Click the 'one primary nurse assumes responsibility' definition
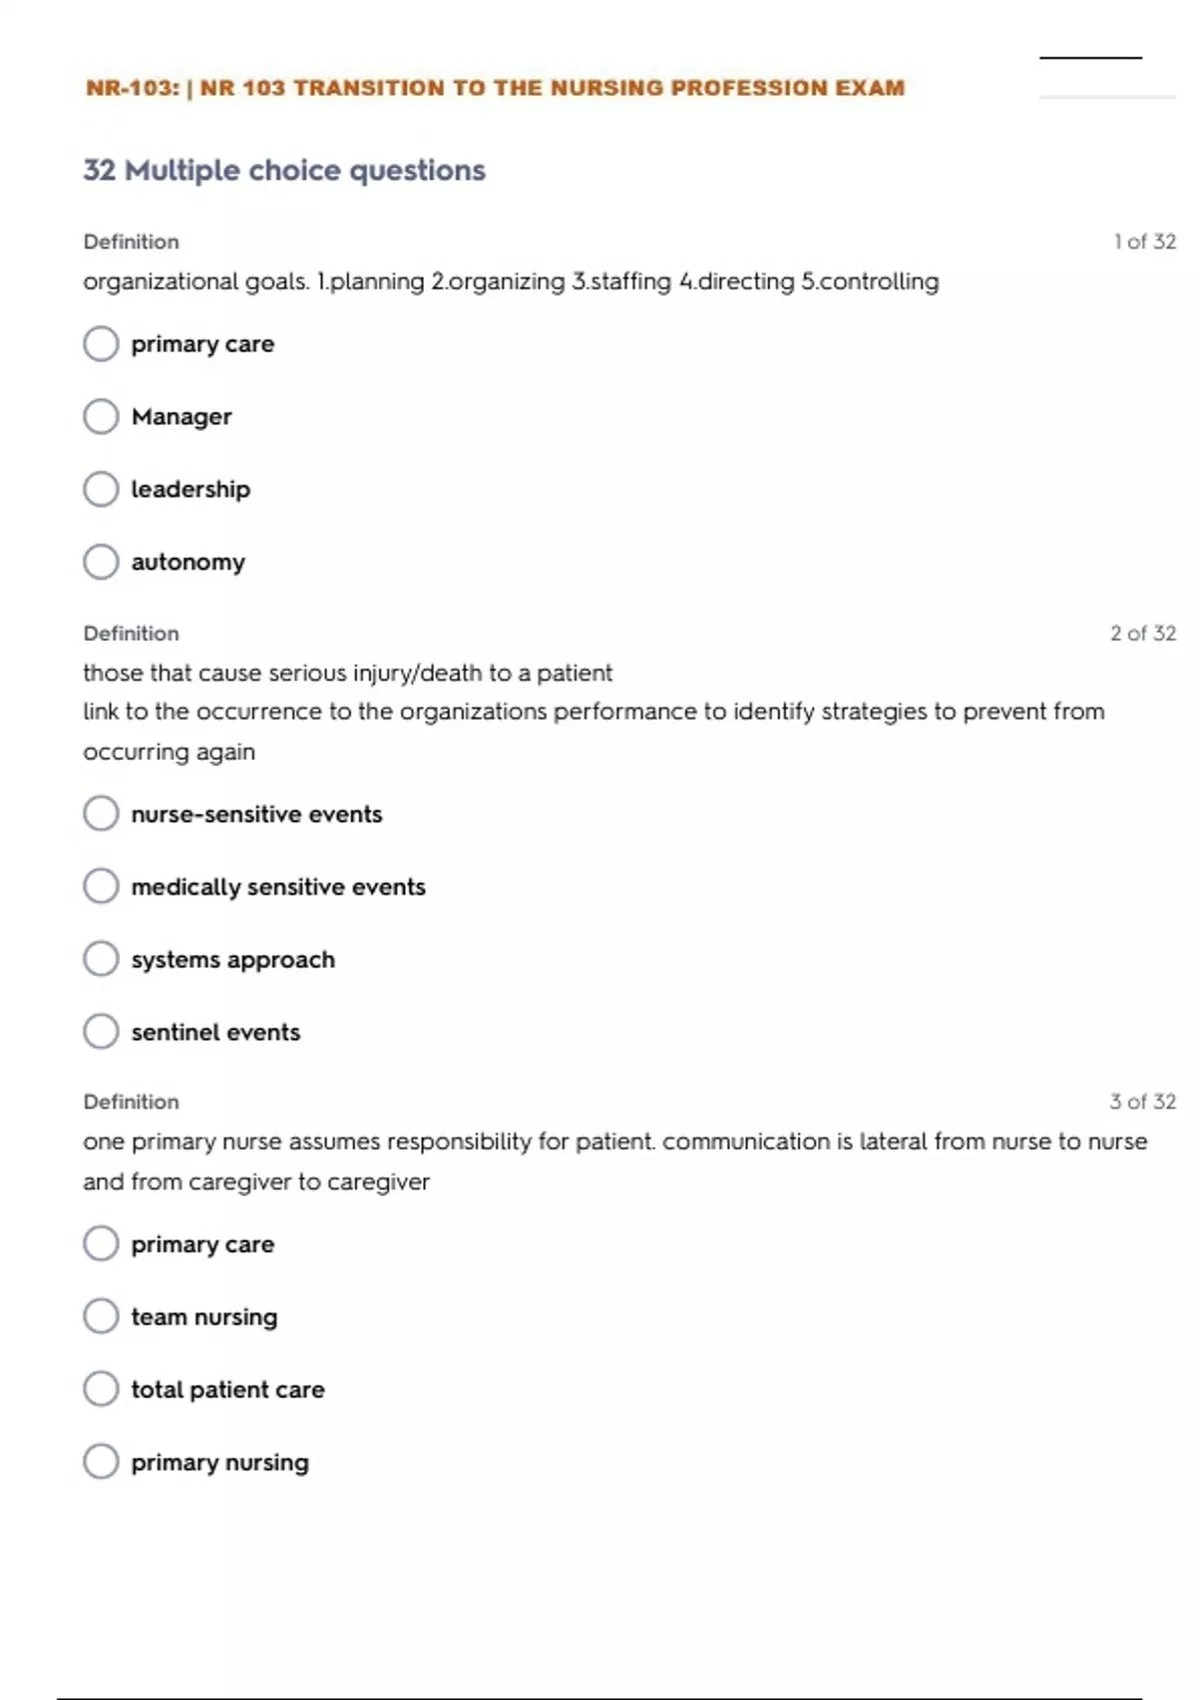The width and height of the screenshot is (1200, 1700). click(614, 1142)
